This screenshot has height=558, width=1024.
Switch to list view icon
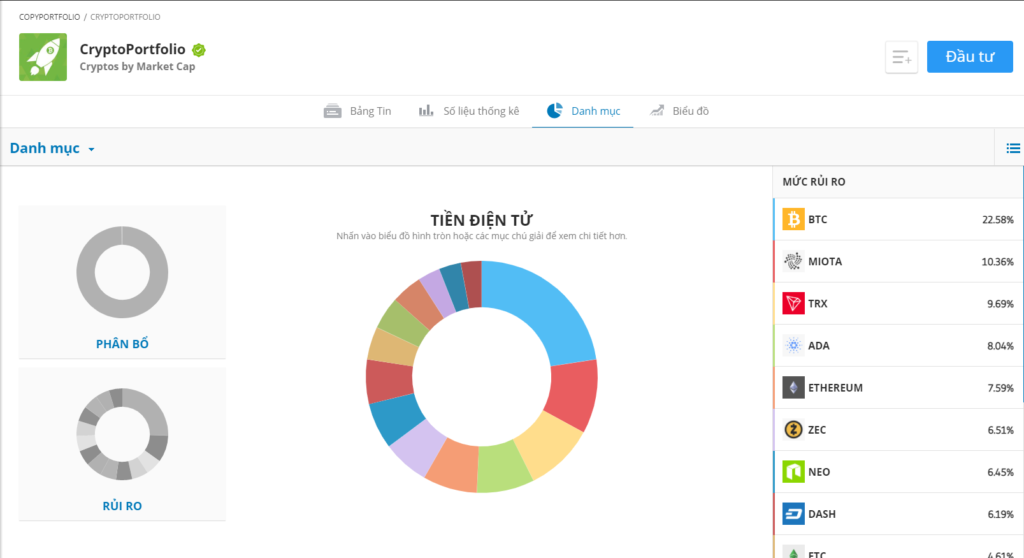[1013, 148]
